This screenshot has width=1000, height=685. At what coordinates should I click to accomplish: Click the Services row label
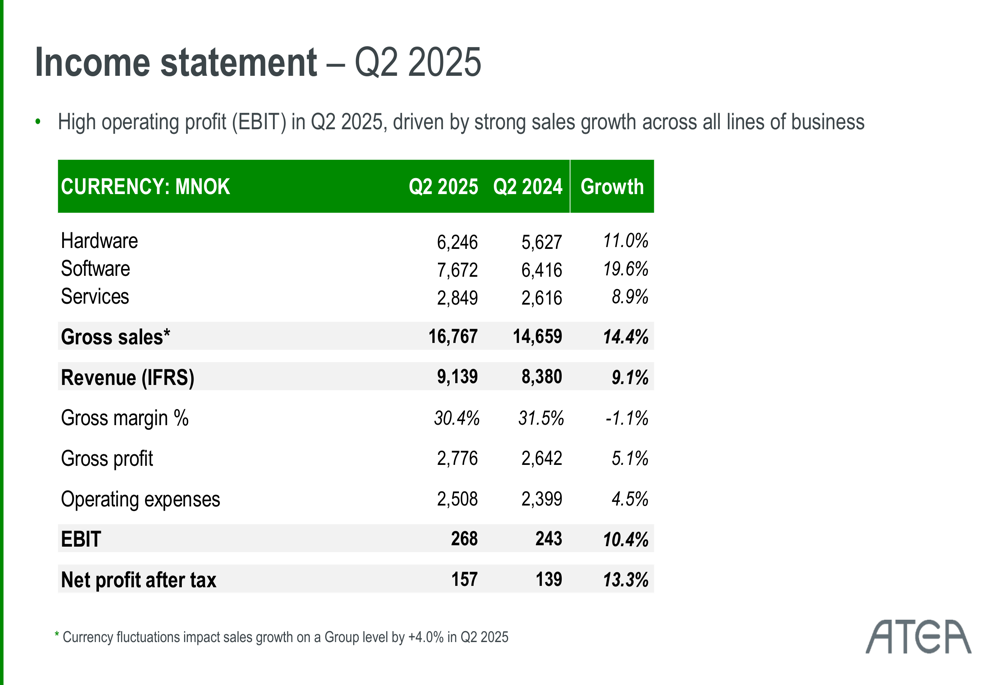(95, 297)
